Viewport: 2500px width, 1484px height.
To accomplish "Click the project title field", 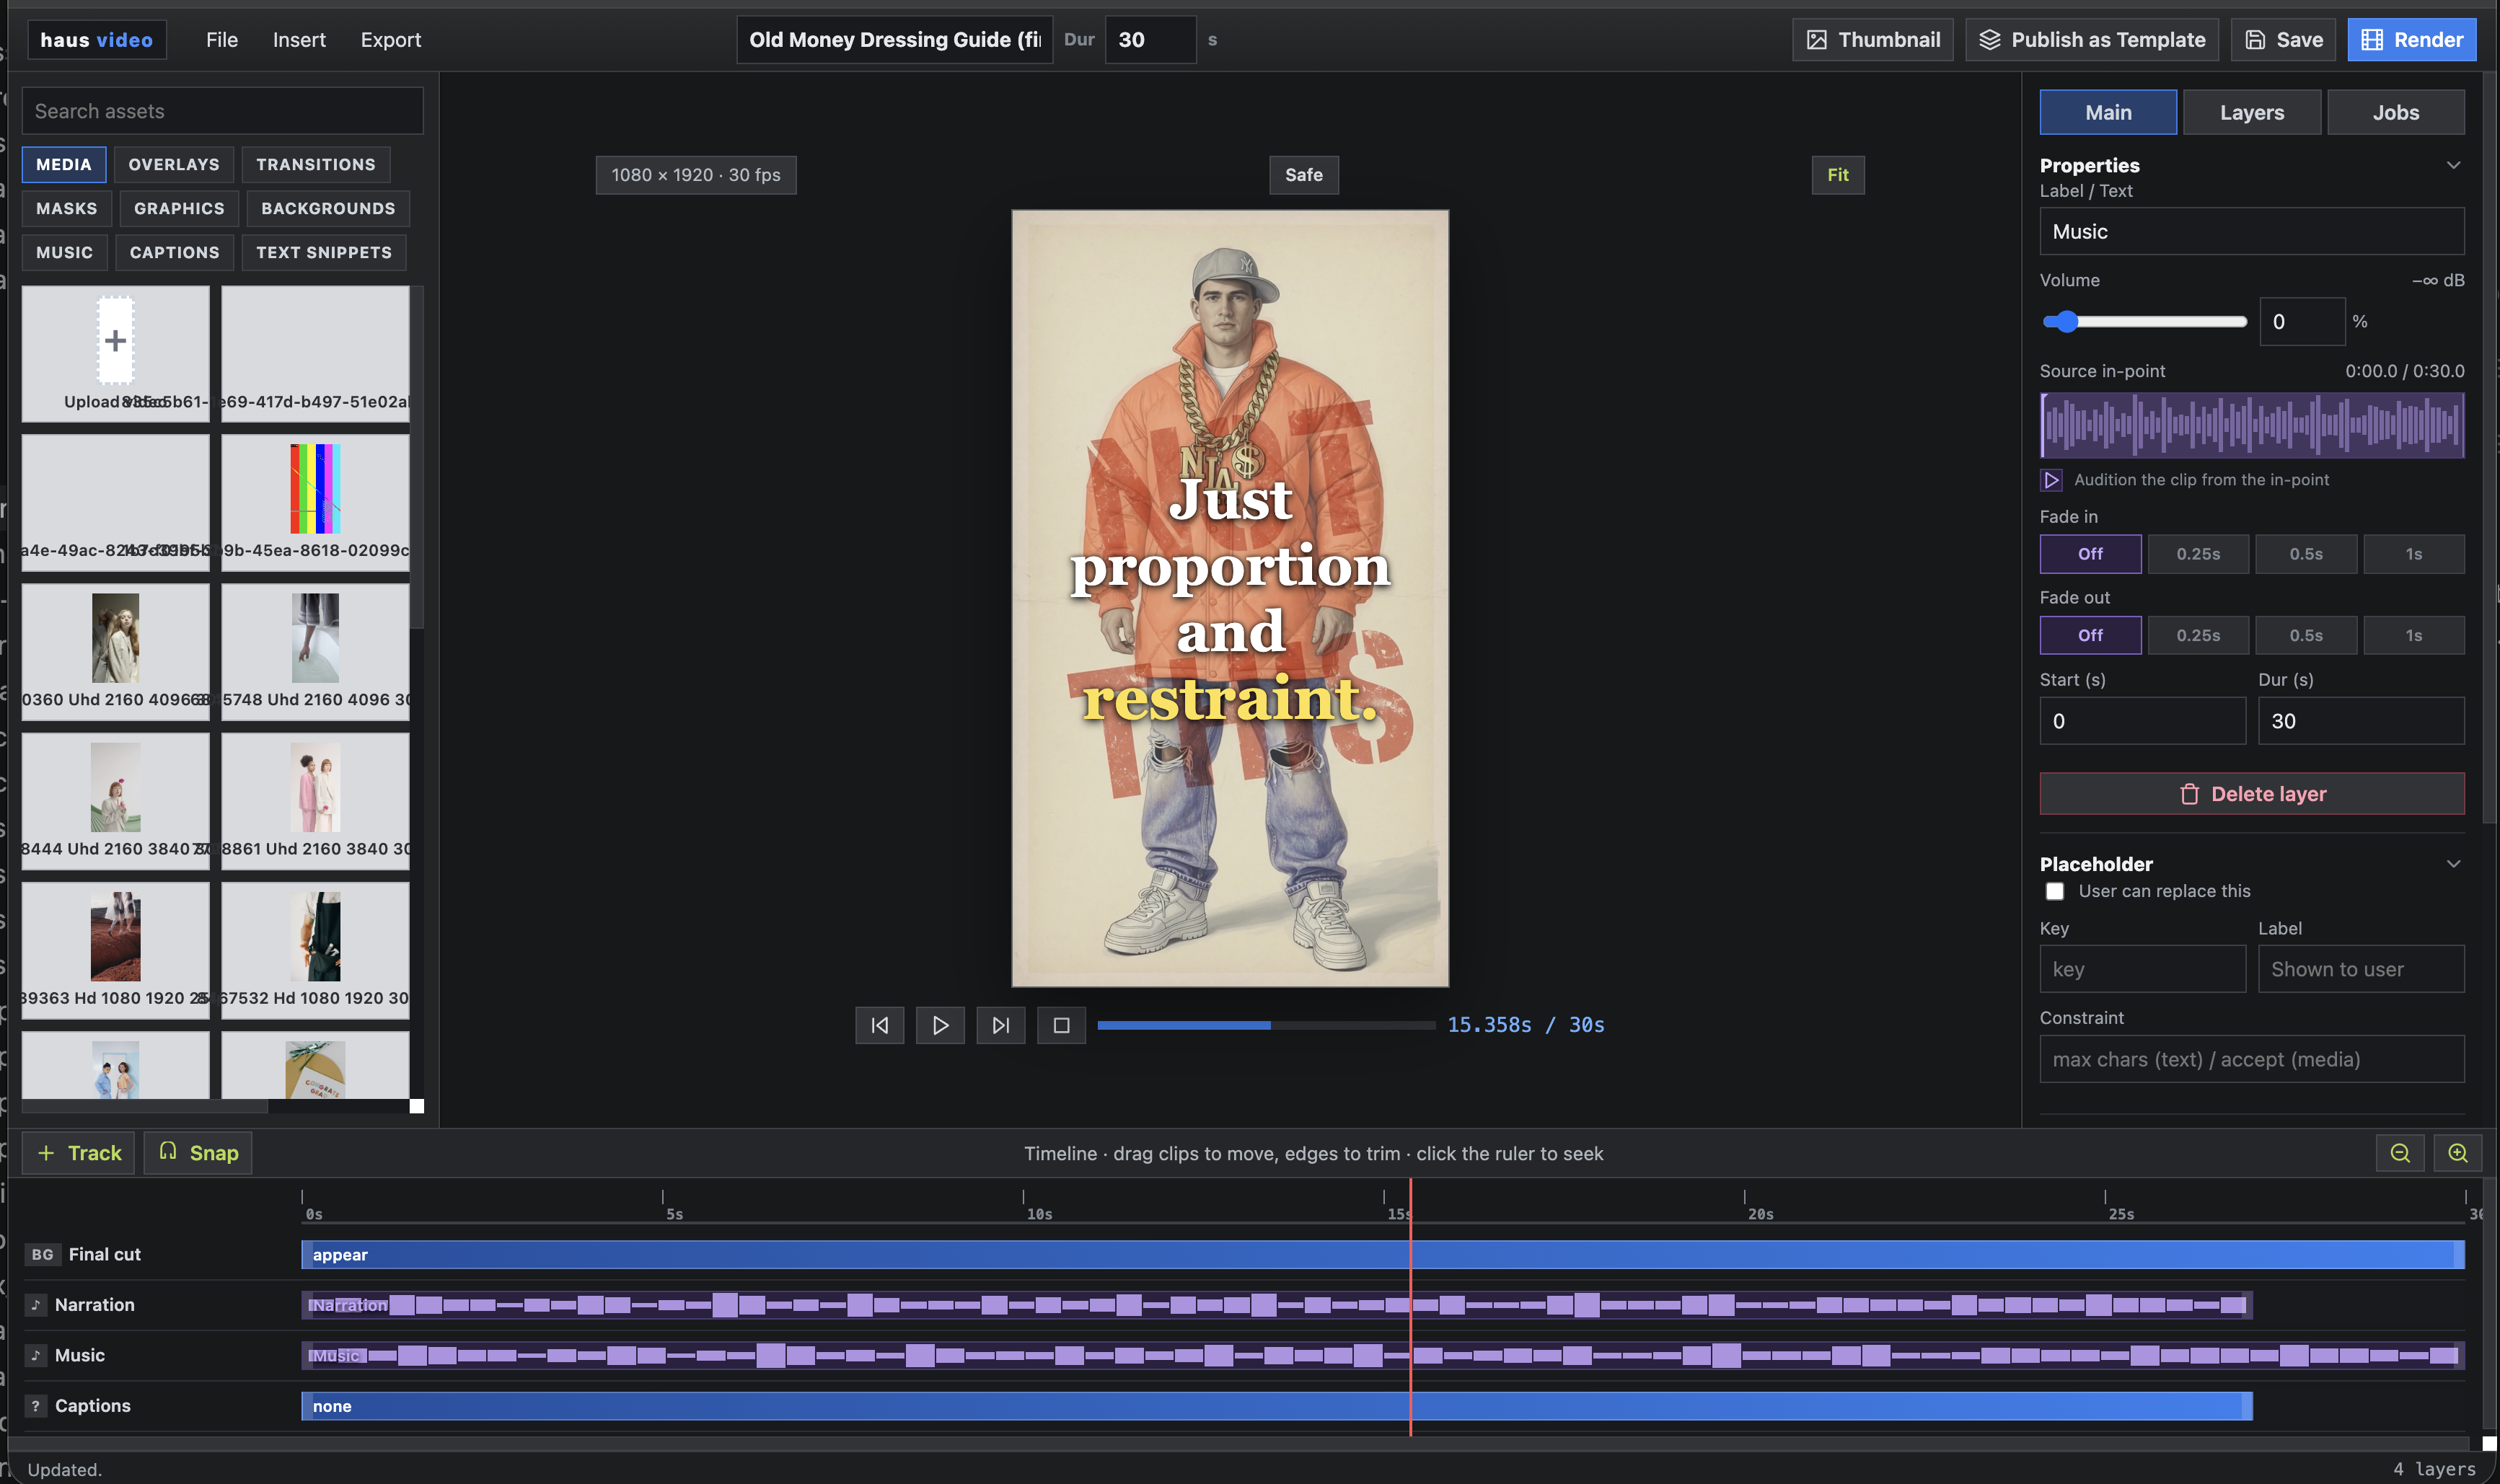I will pos(894,40).
